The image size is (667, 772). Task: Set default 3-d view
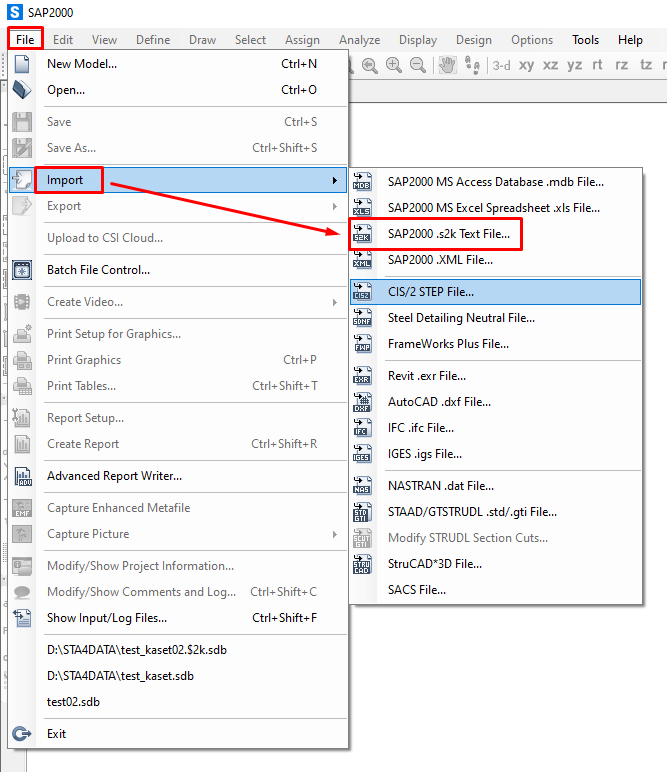coord(502,65)
